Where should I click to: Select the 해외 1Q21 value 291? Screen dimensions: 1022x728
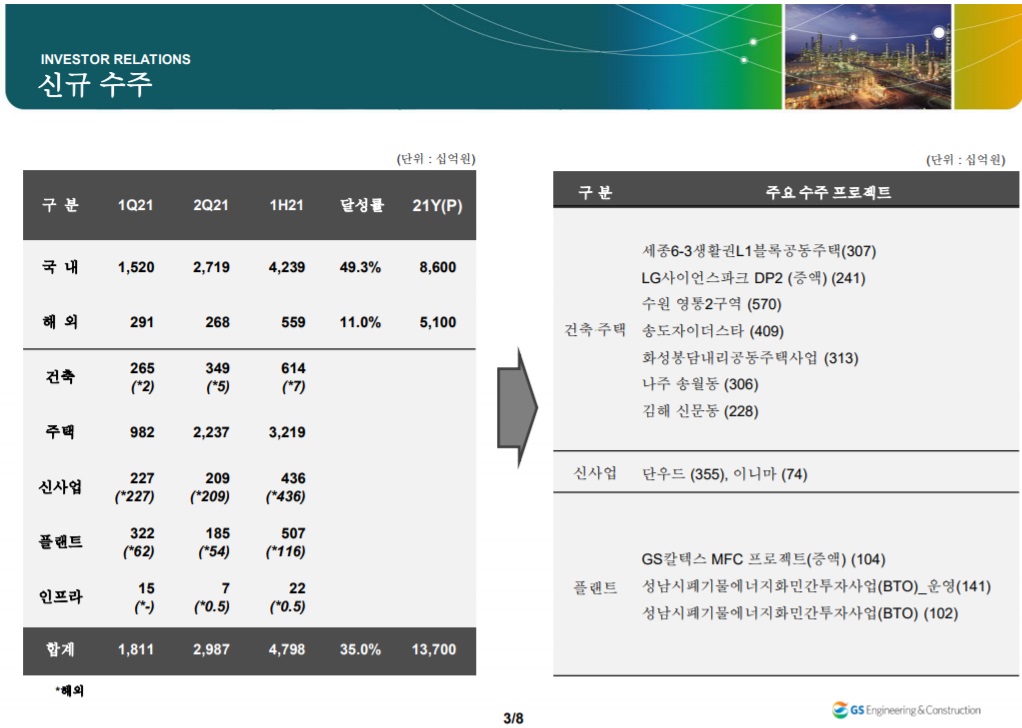pos(142,322)
